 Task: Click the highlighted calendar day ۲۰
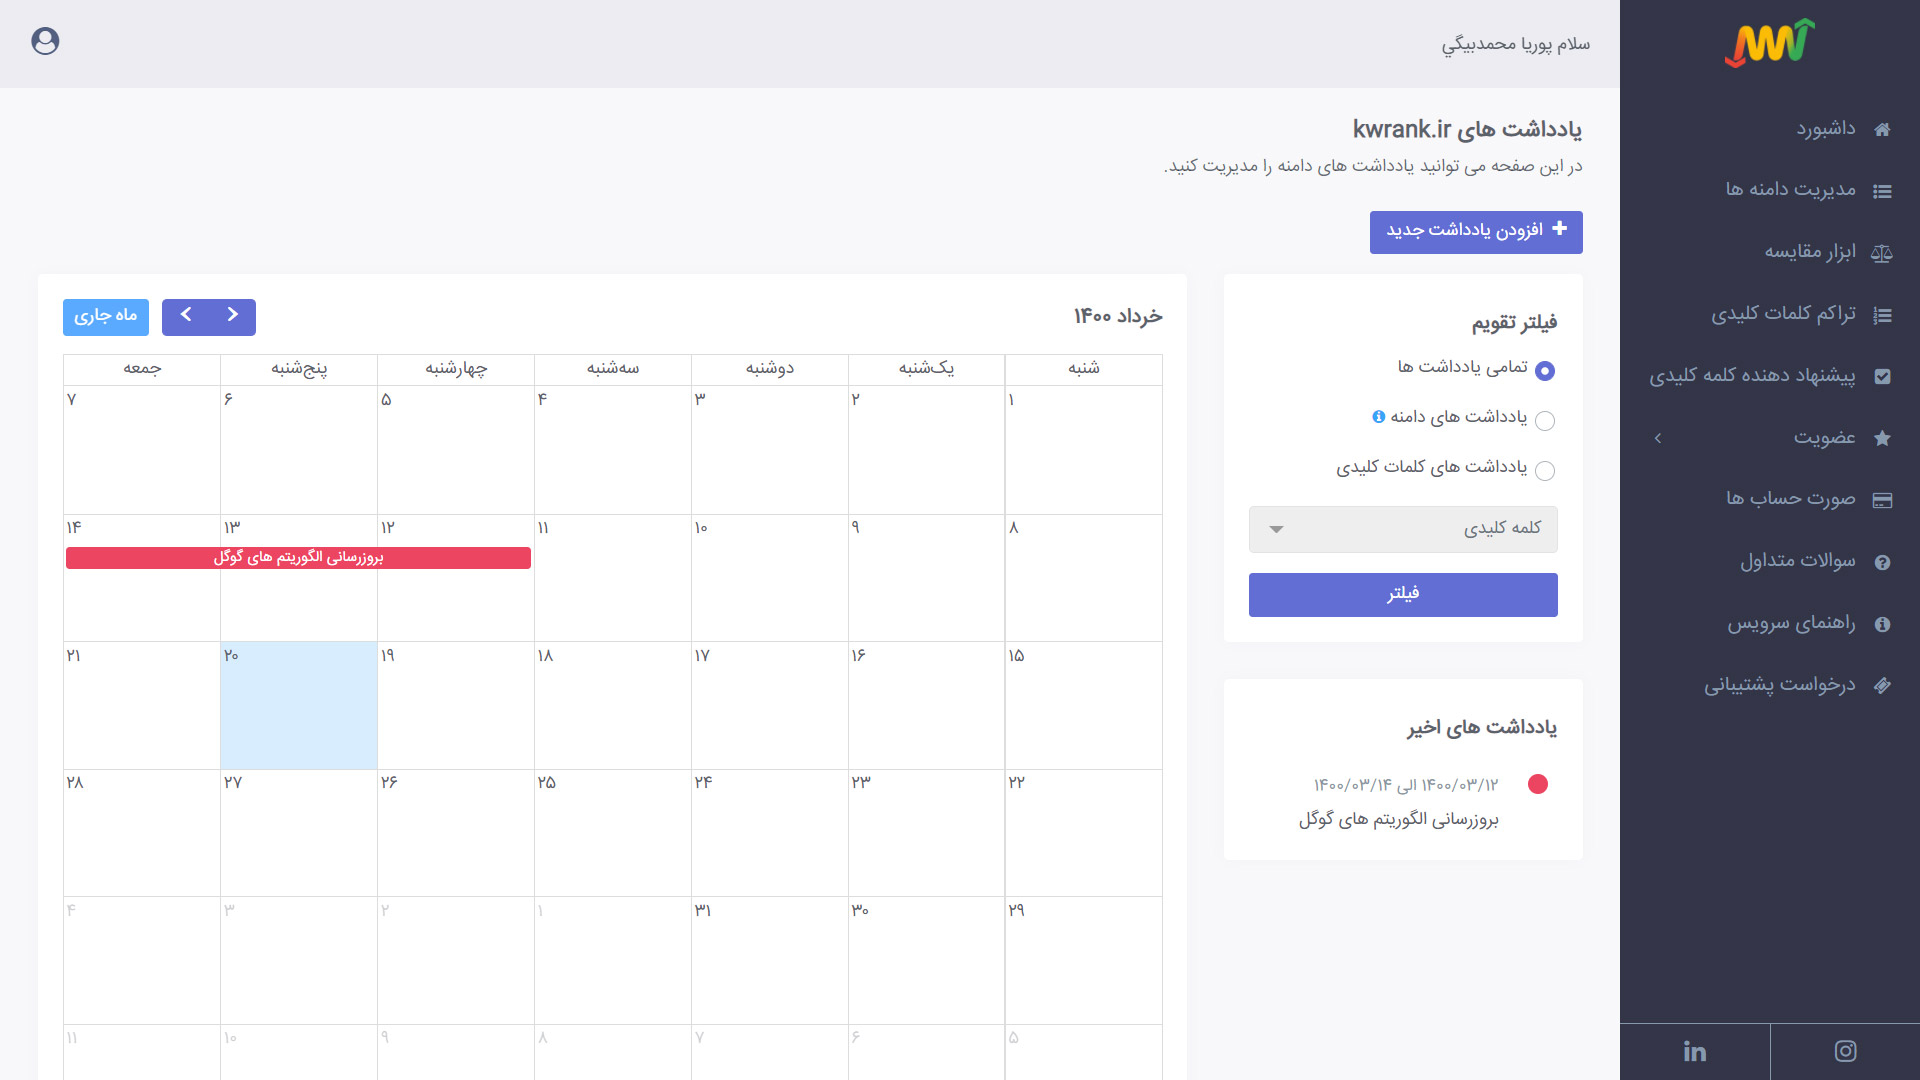tap(299, 705)
